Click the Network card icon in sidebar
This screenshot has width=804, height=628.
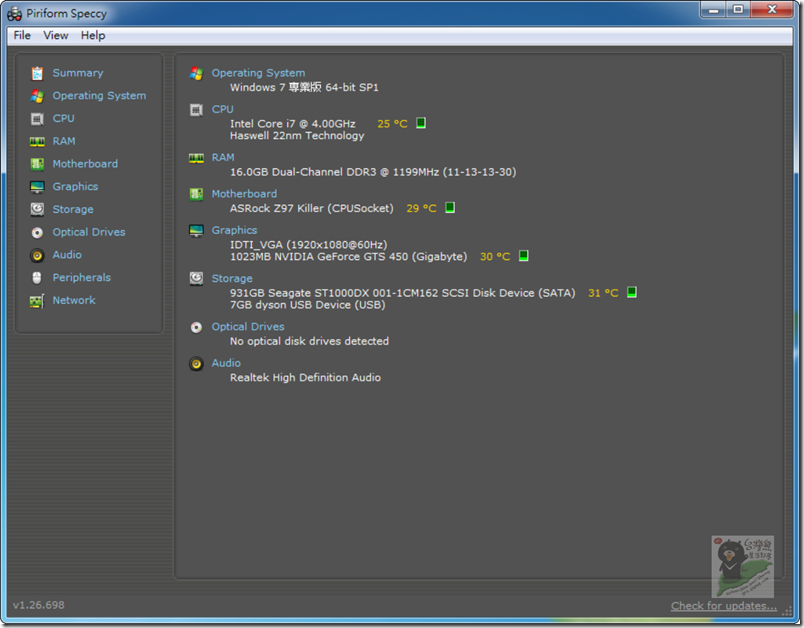click(37, 300)
